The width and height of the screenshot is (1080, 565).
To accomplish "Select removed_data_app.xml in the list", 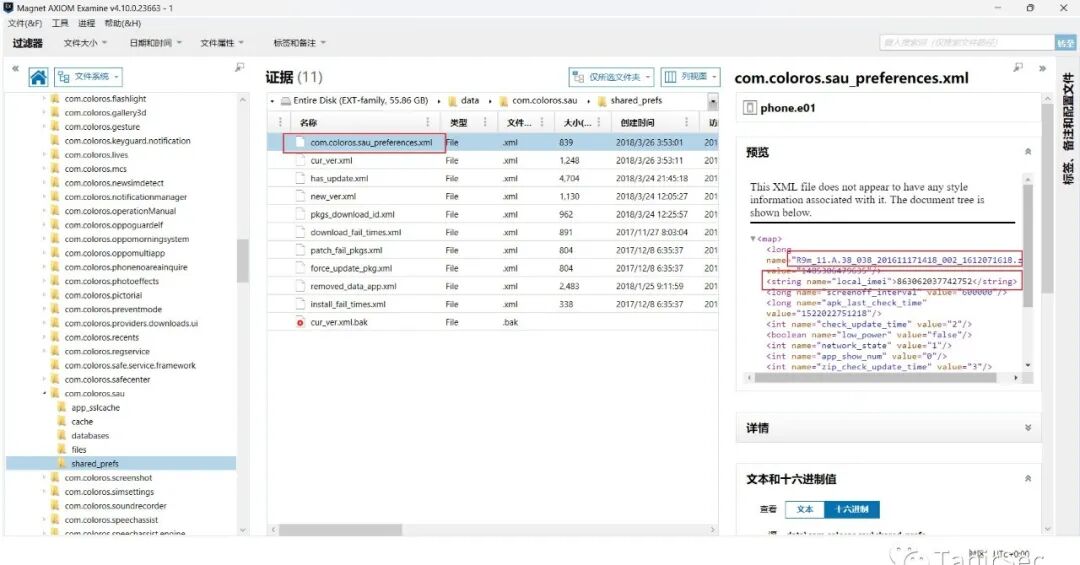I will tap(492, 286).
